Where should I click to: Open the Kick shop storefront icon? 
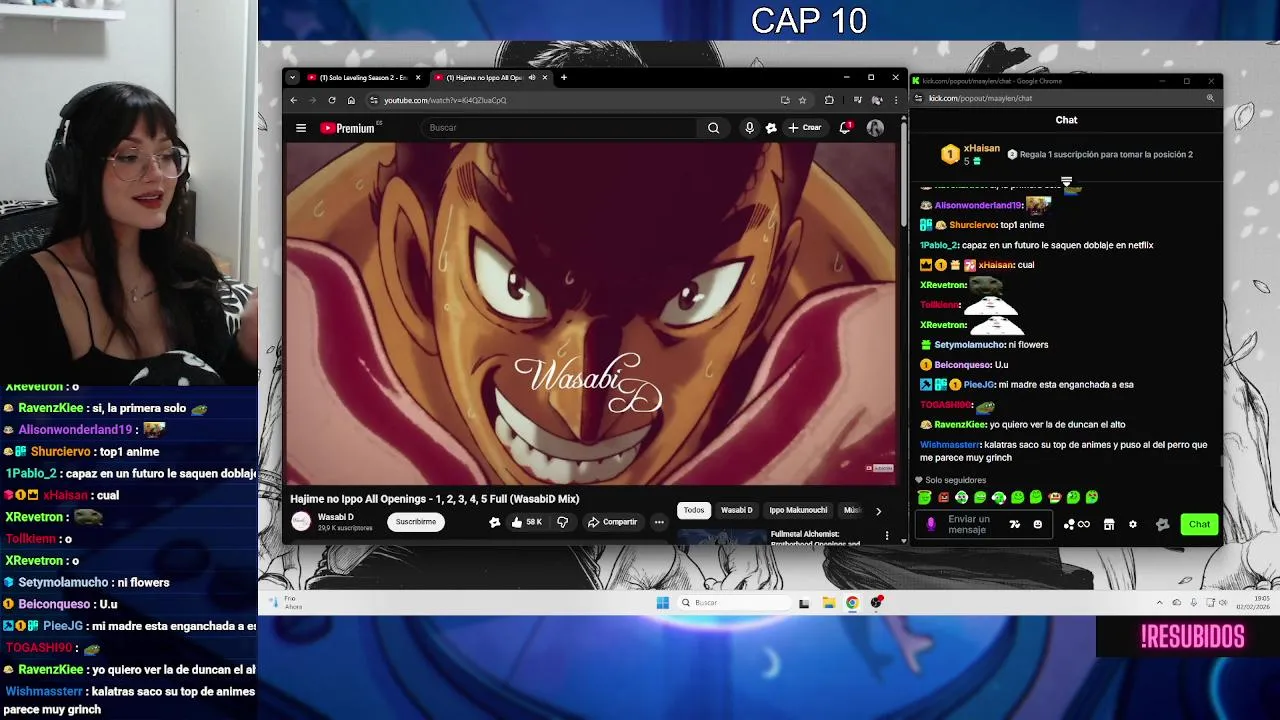point(1109,525)
